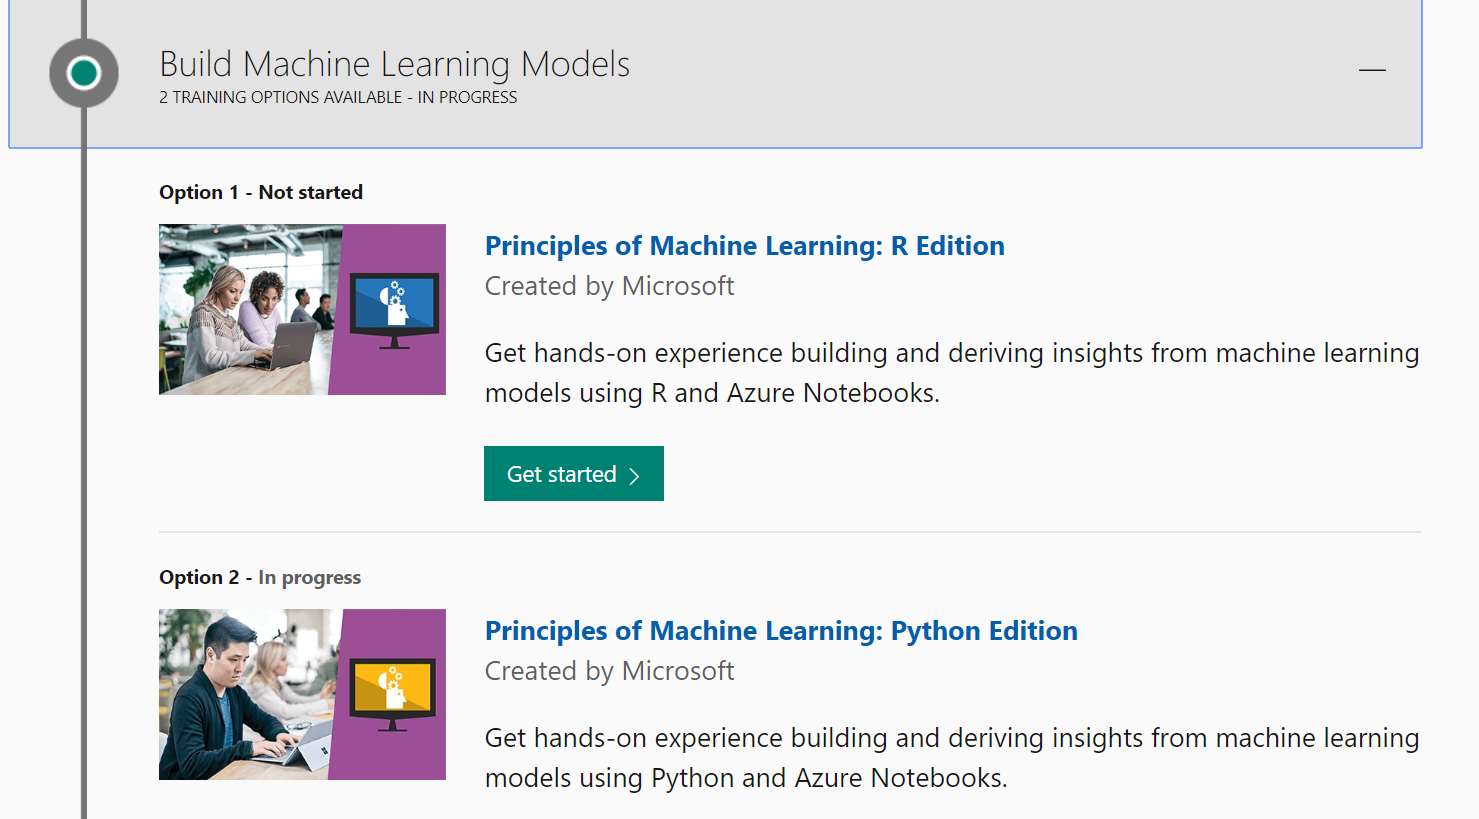Click the Option 2 - In progress label
1479x819 pixels.
(260, 577)
